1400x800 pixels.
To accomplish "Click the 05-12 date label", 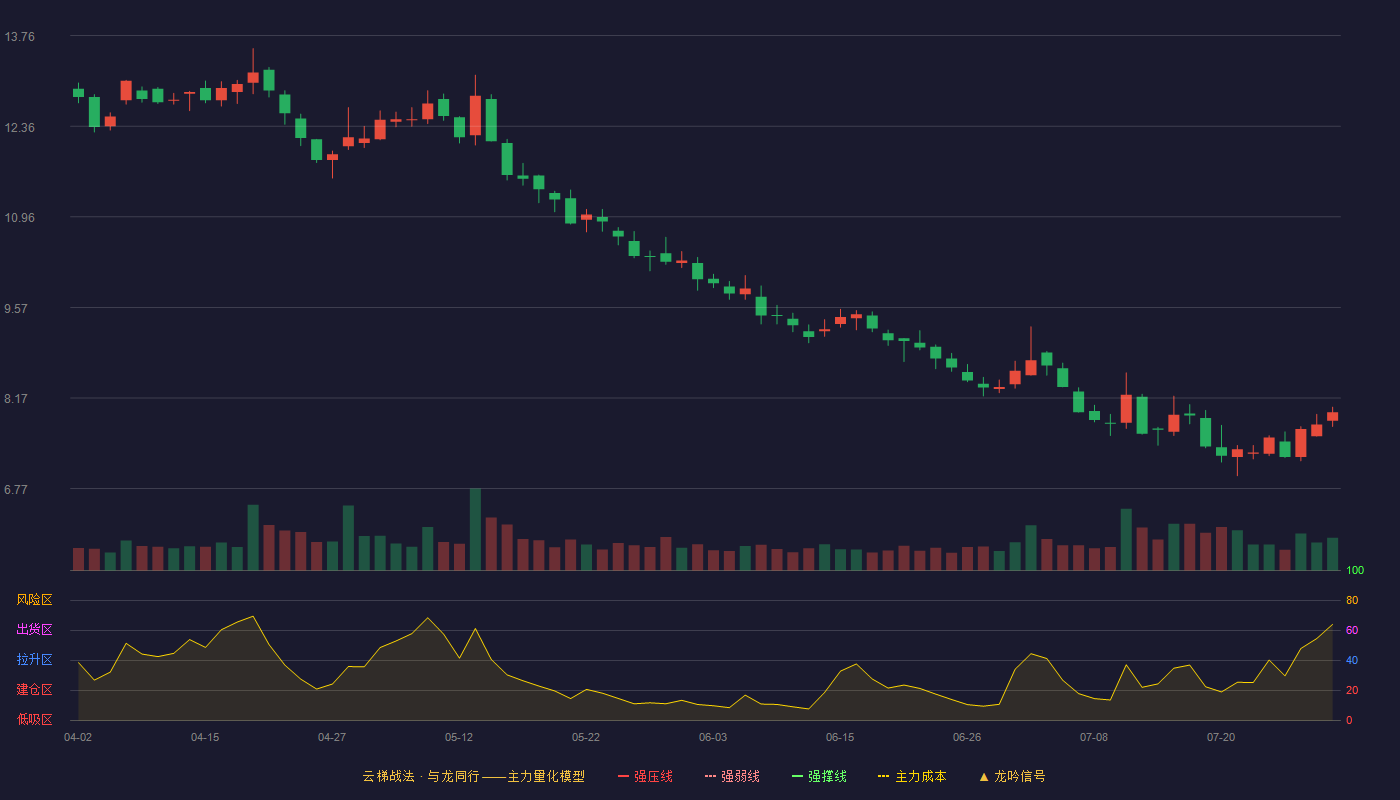I will (x=459, y=737).
